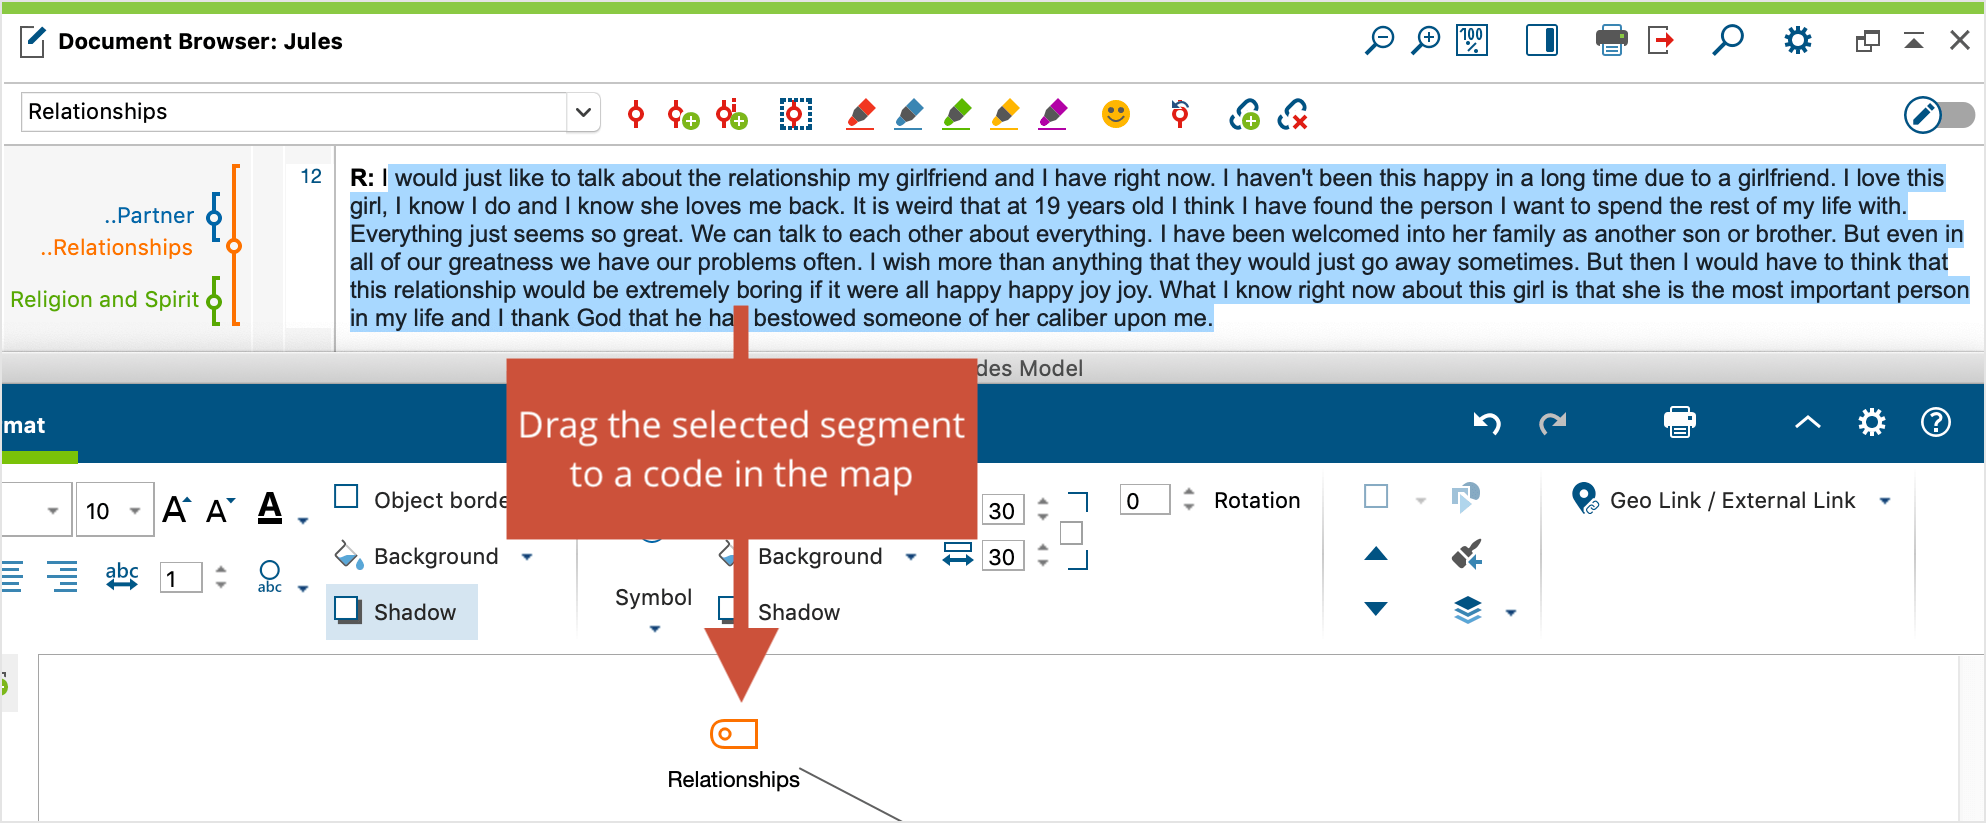Viewport: 1986px width, 823px height.
Task: Reset zoom to 100 percent
Action: (1472, 41)
